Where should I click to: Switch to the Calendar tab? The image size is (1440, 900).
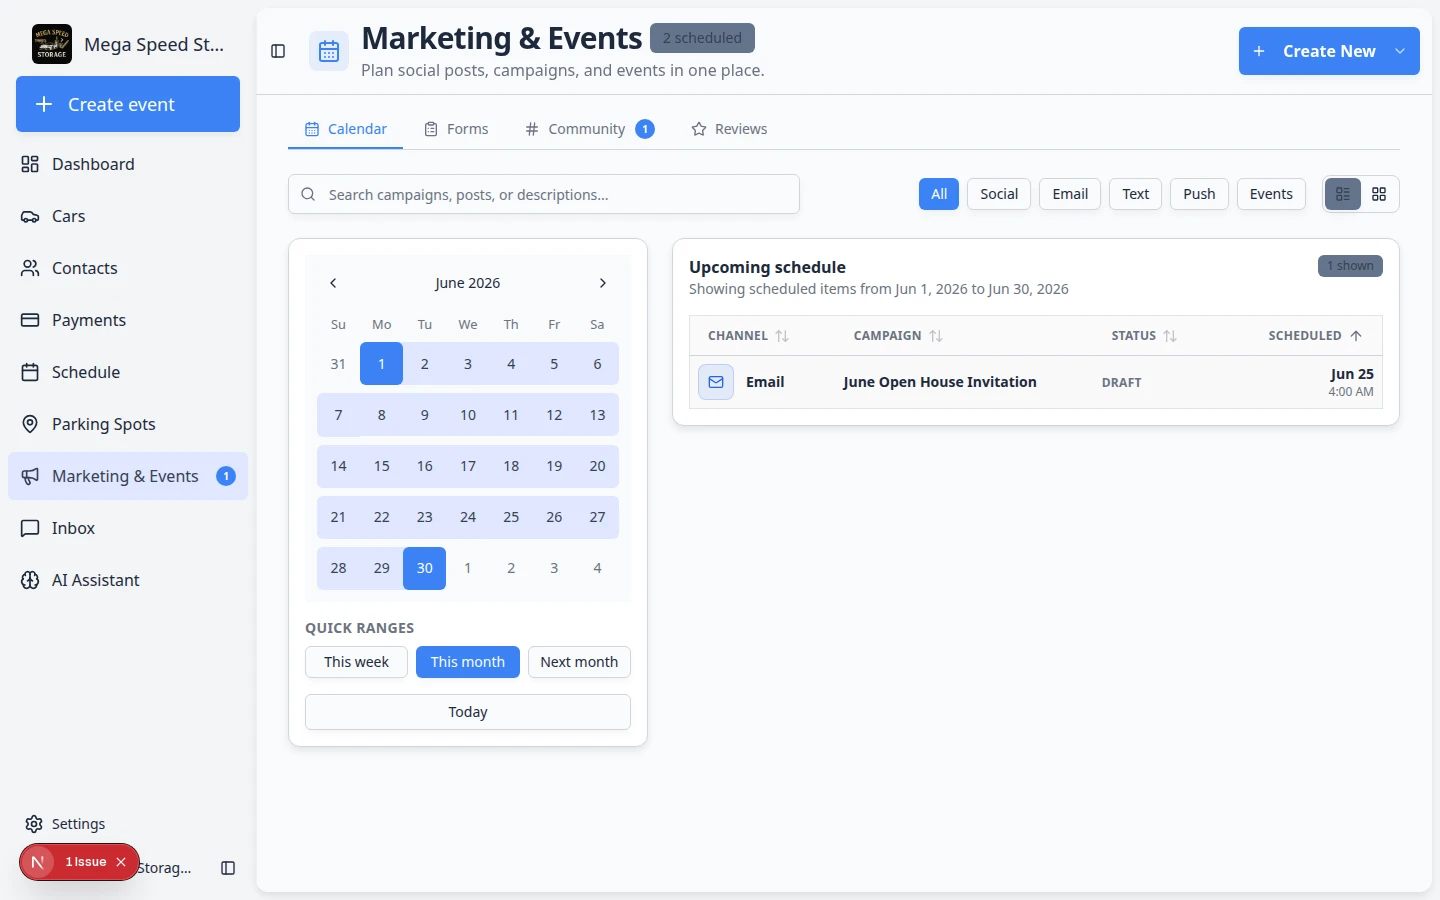345,129
